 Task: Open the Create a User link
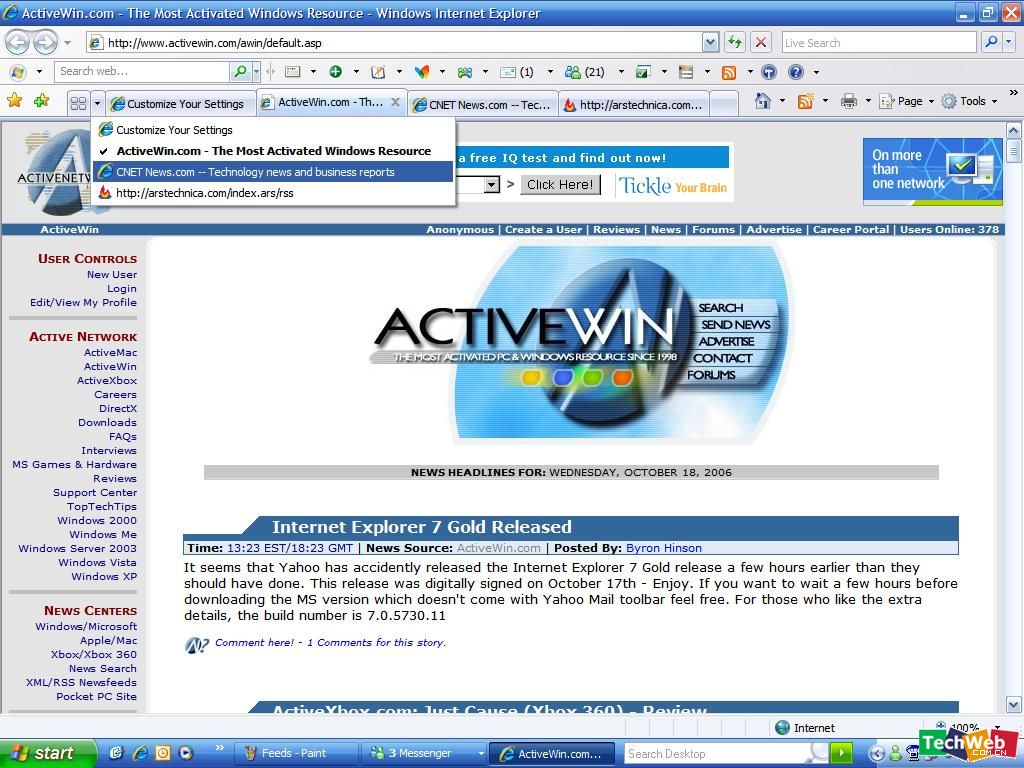543,229
